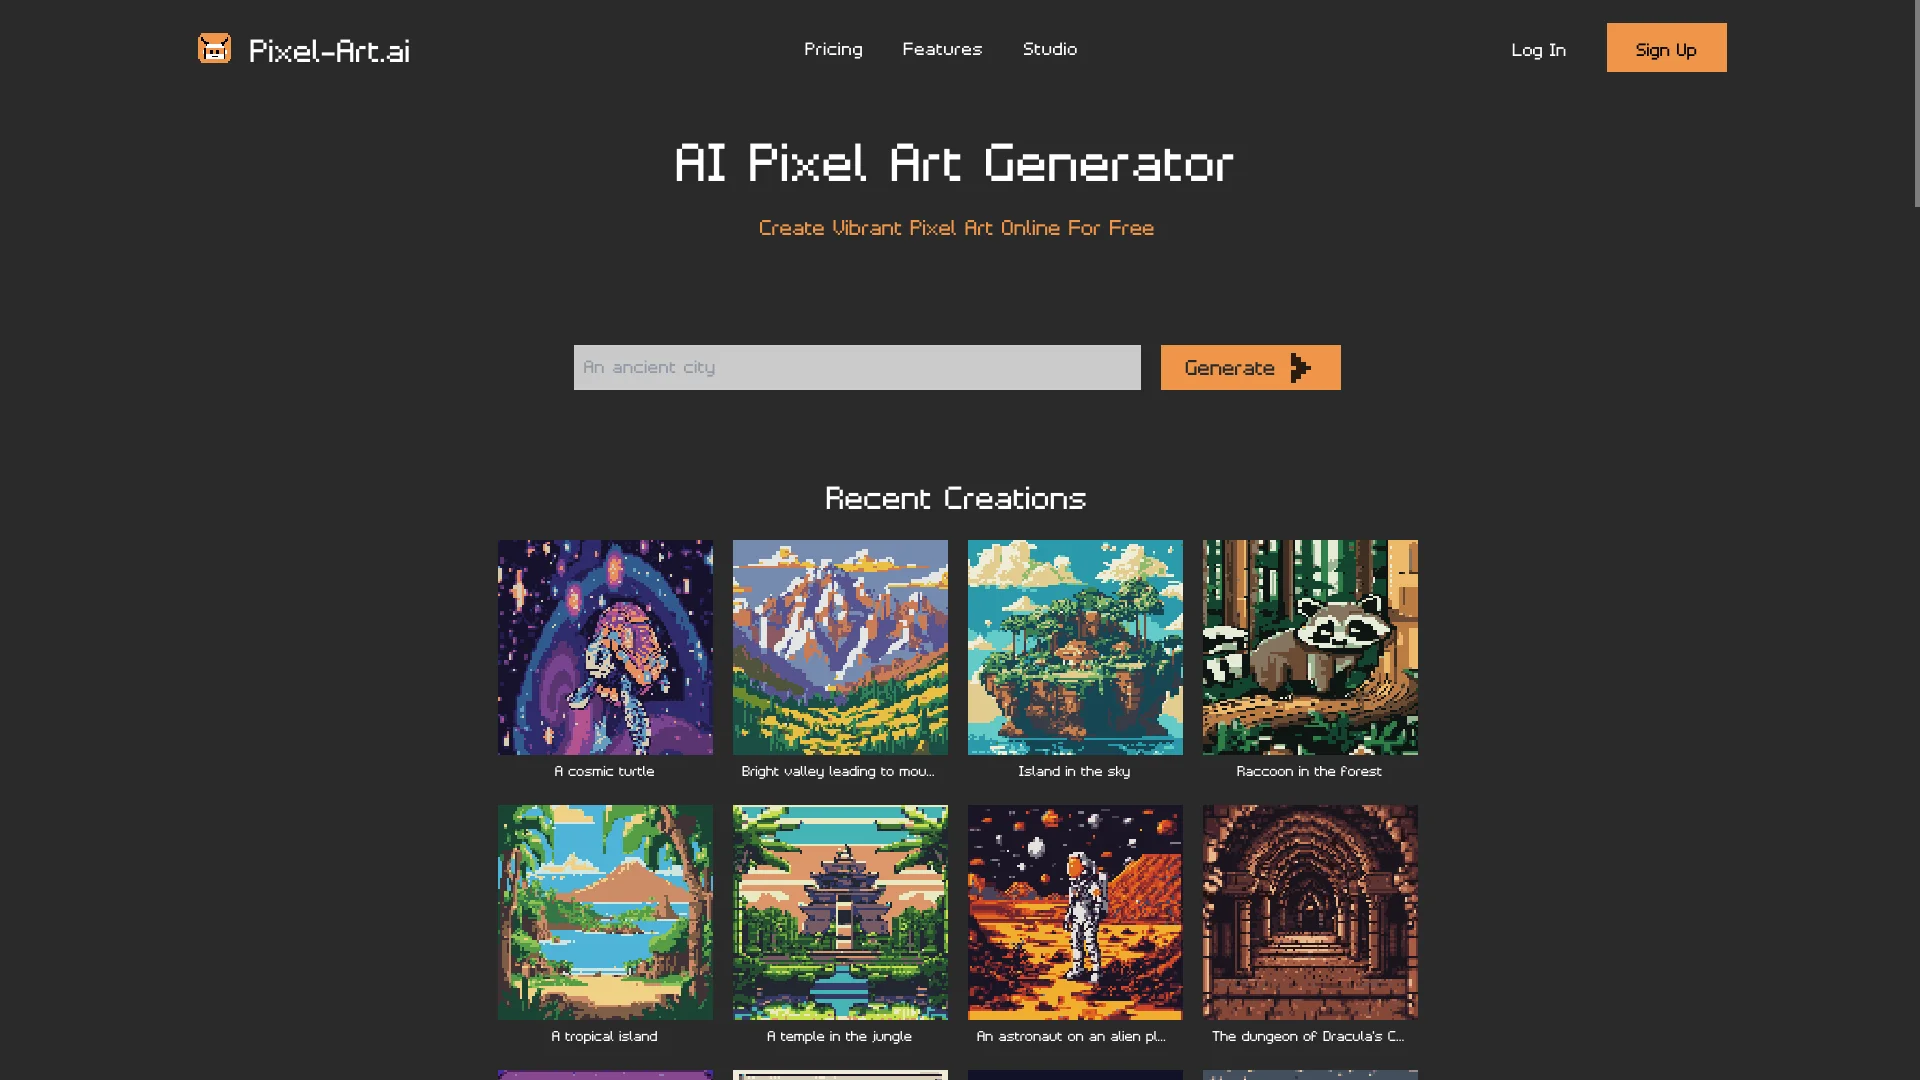Image resolution: width=1920 pixels, height=1080 pixels.
Task: Open the Pricing page
Action: tap(832, 49)
